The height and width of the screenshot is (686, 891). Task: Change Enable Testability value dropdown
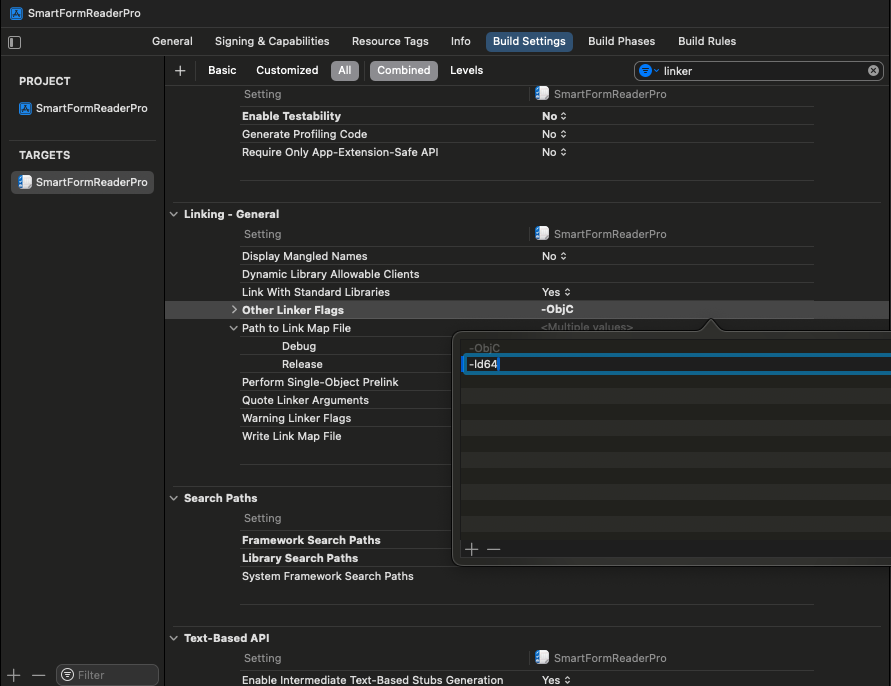[x=554, y=116]
